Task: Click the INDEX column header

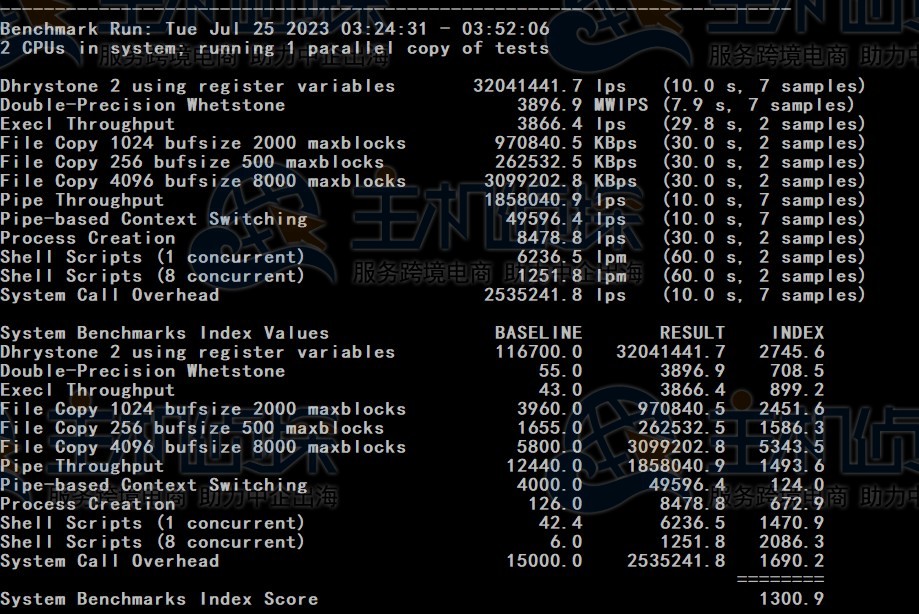Action: point(797,333)
